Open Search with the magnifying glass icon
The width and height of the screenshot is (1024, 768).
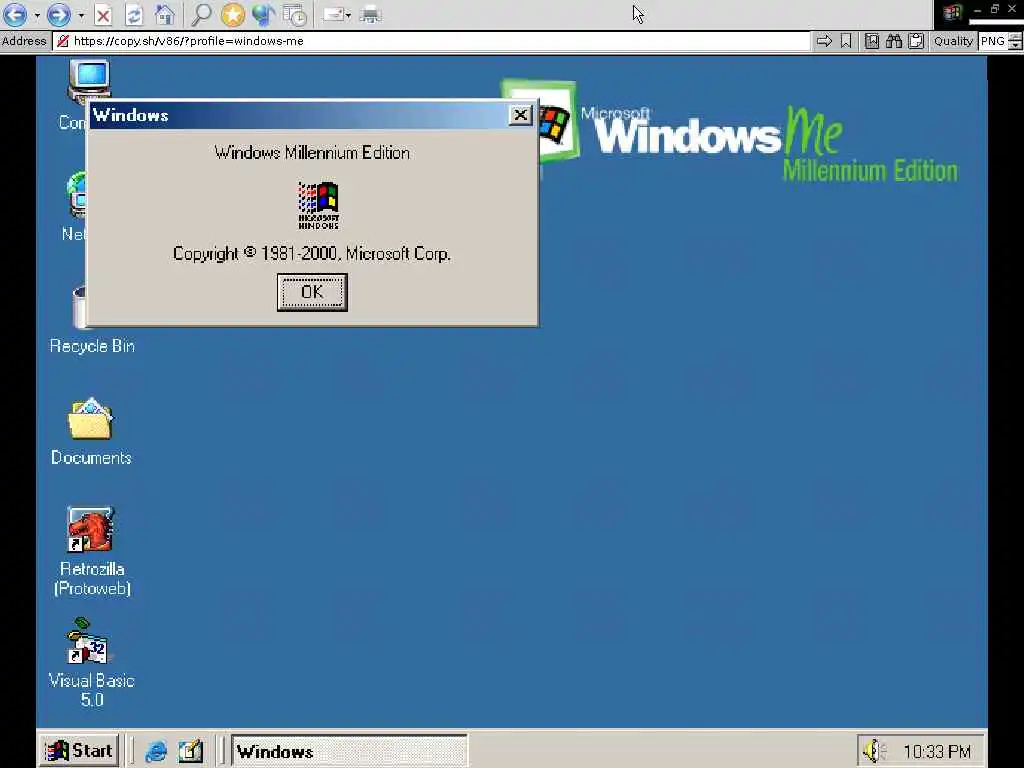(200, 14)
